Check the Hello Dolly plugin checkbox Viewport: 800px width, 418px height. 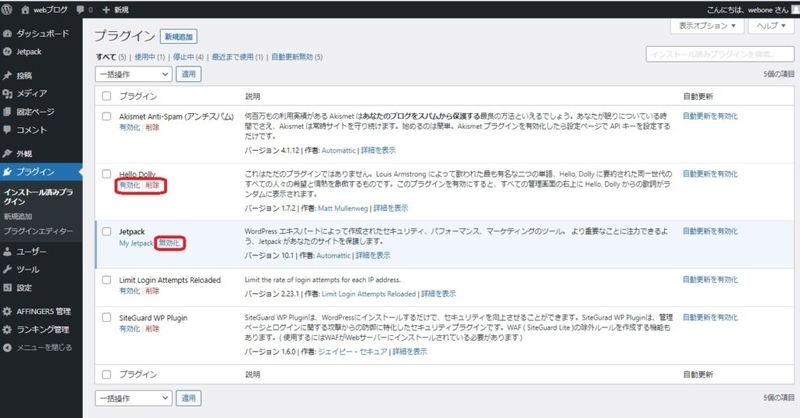pyautogui.click(x=106, y=174)
